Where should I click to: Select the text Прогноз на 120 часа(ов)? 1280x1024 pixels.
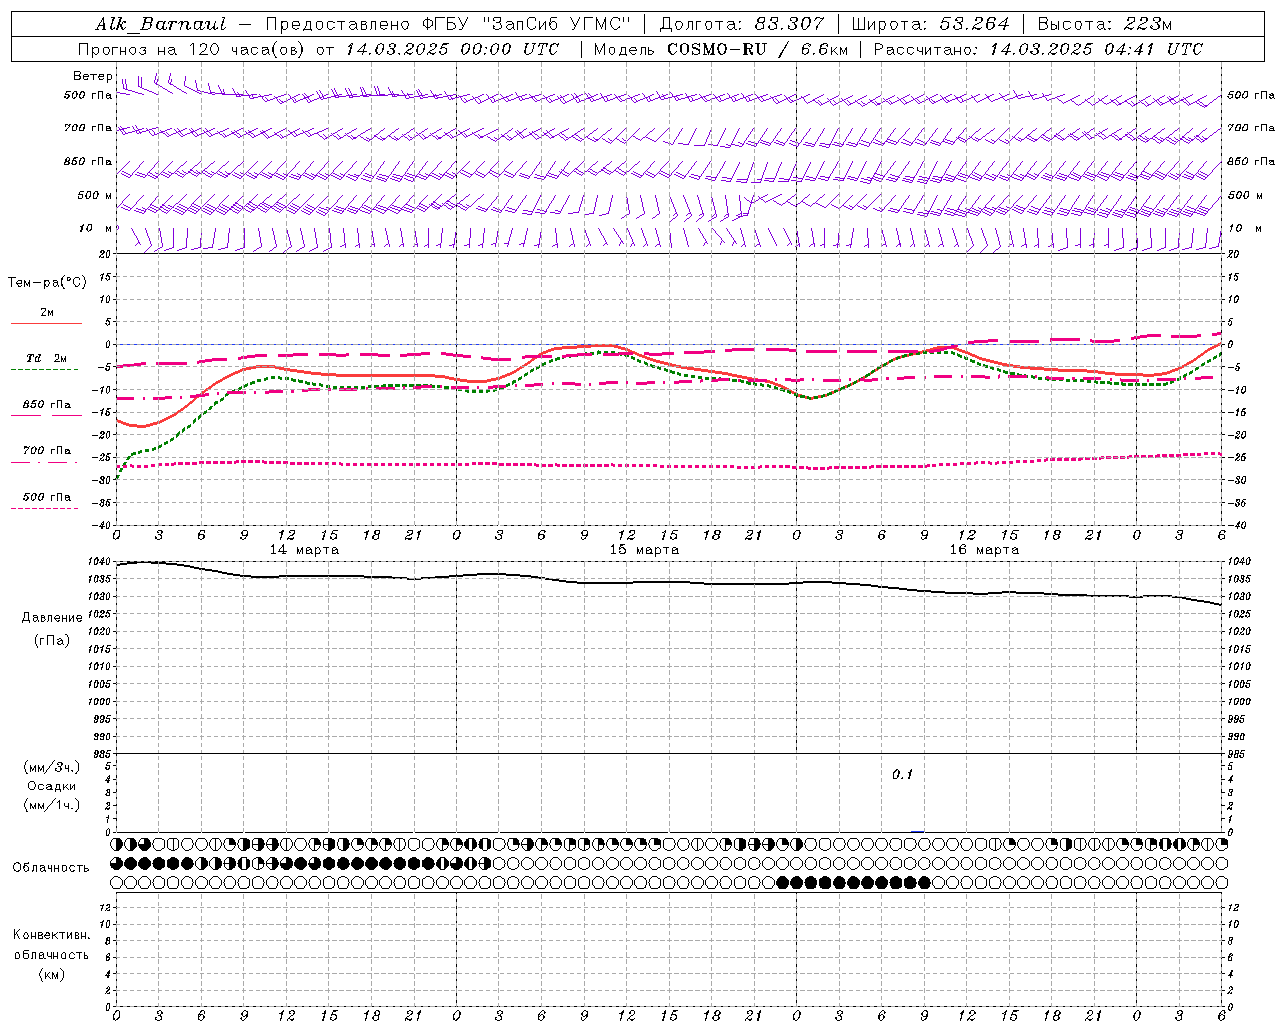(192, 49)
